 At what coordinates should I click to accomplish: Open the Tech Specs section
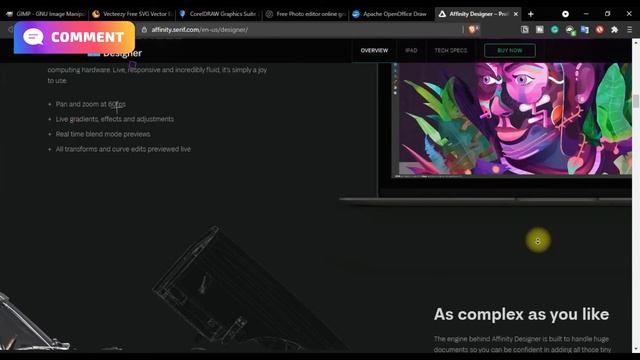pos(451,51)
